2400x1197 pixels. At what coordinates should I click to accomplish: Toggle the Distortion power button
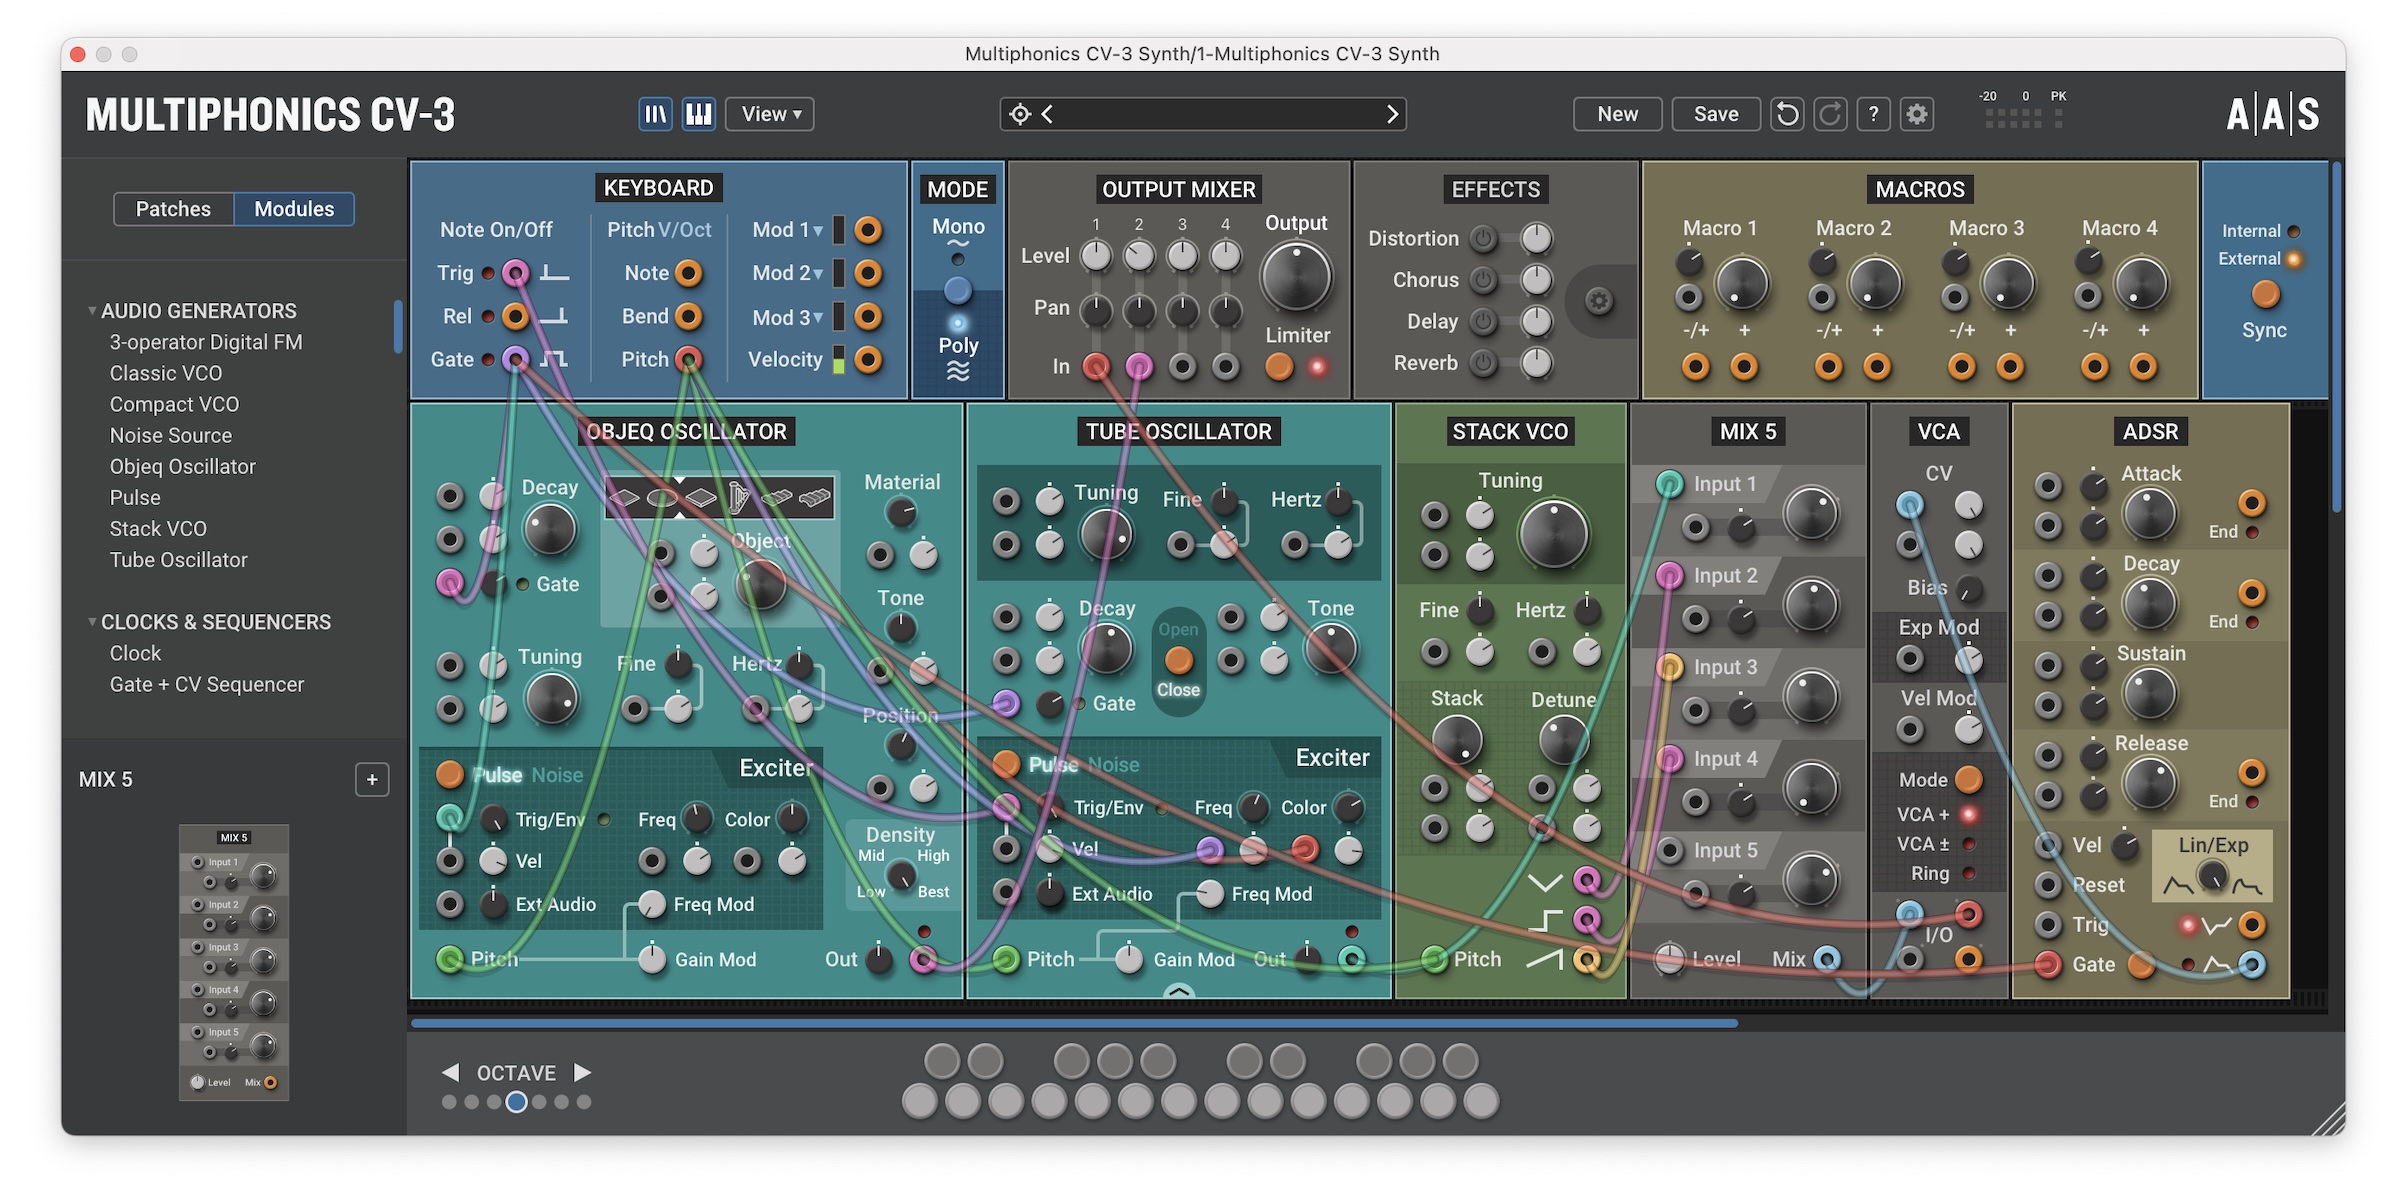(x=1483, y=238)
